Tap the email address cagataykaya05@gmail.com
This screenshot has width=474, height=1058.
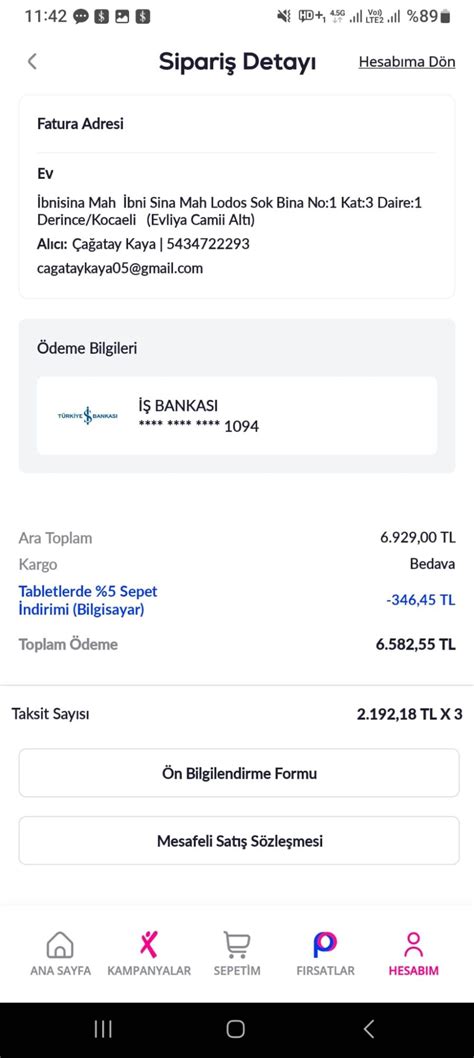pyautogui.click(x=120, y=269)
